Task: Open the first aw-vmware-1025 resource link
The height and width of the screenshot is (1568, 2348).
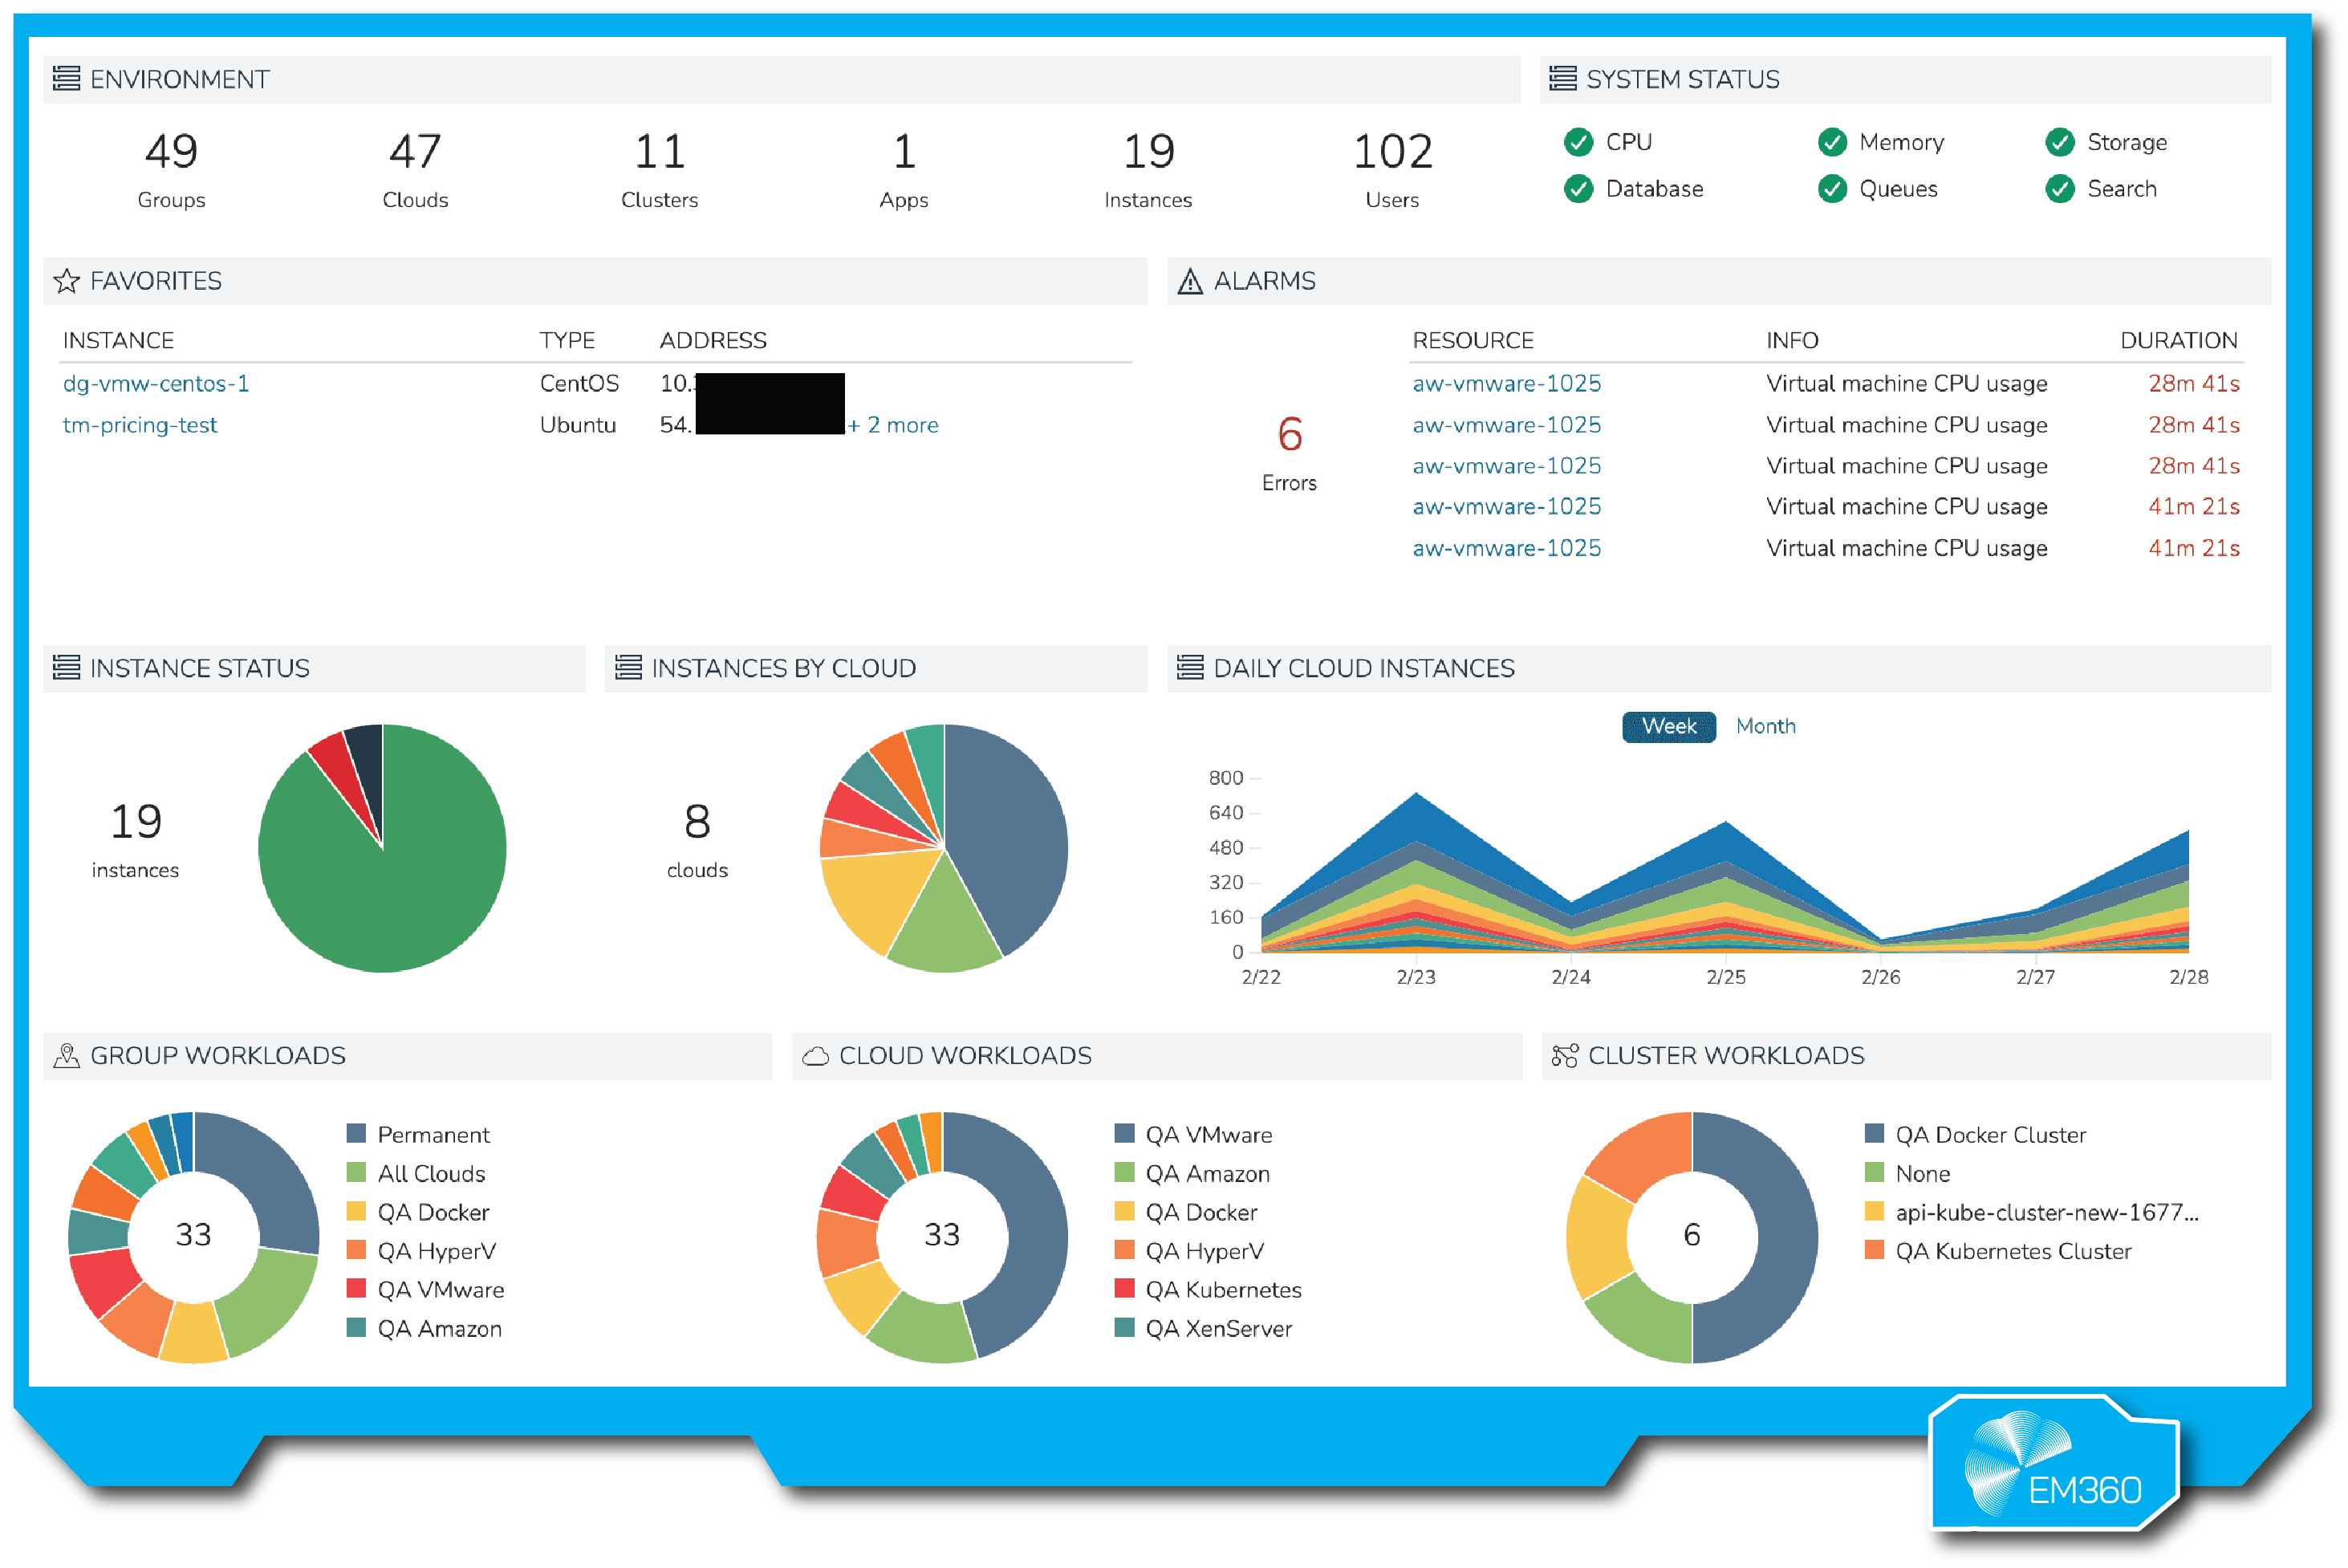Action: coord(1506,383)
